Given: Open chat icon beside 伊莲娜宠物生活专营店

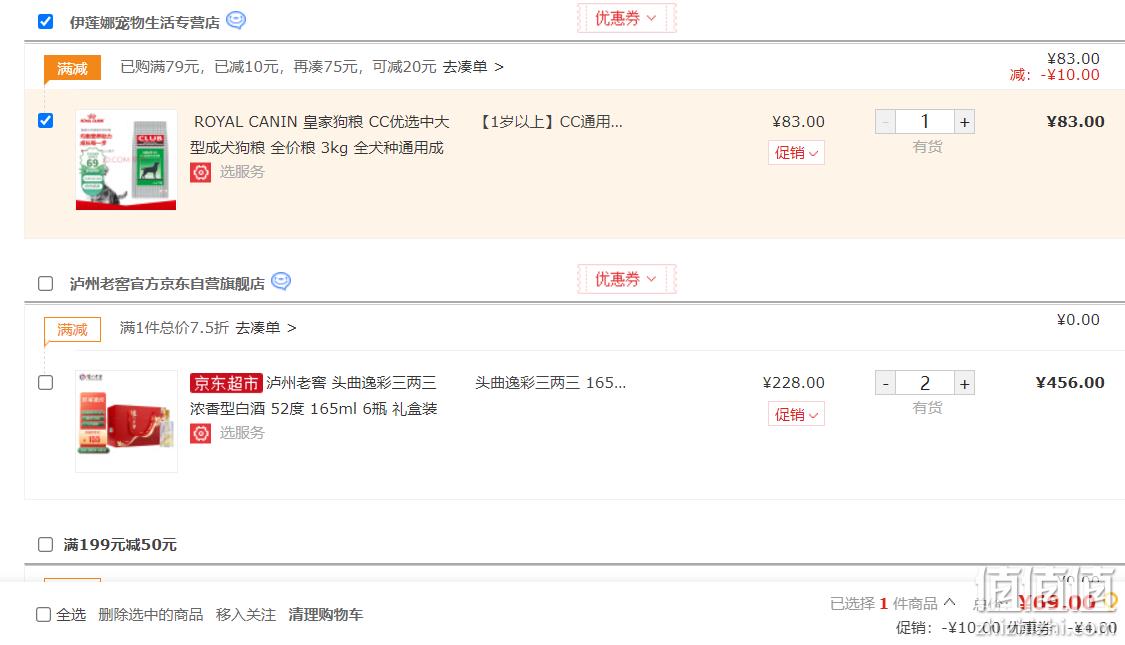Looking at the screenshot, I should tap(236, 20).
